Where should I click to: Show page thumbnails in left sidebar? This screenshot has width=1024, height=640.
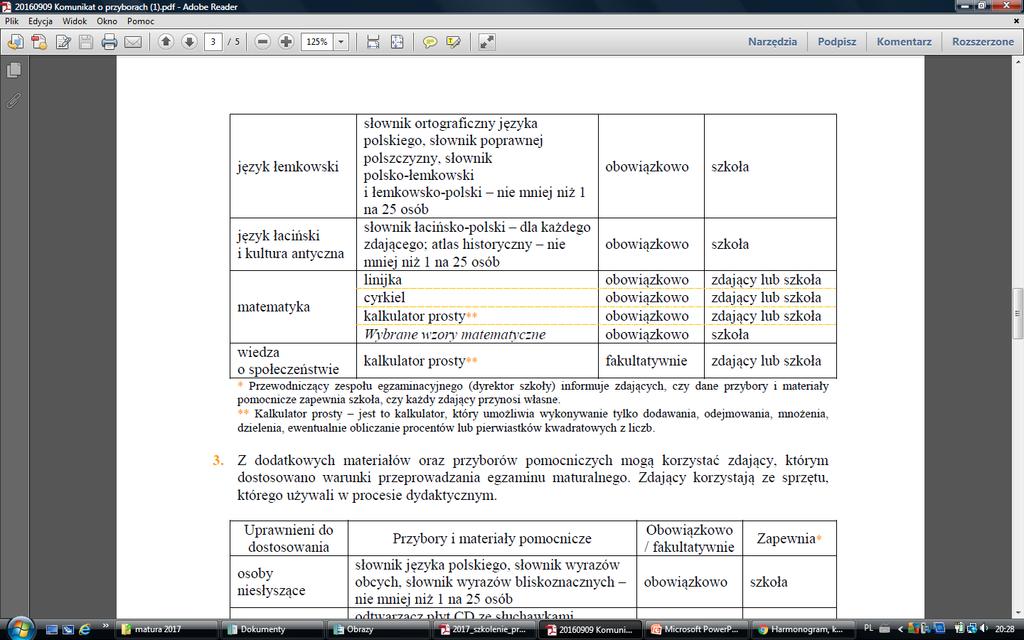click(x=14, y=71)
